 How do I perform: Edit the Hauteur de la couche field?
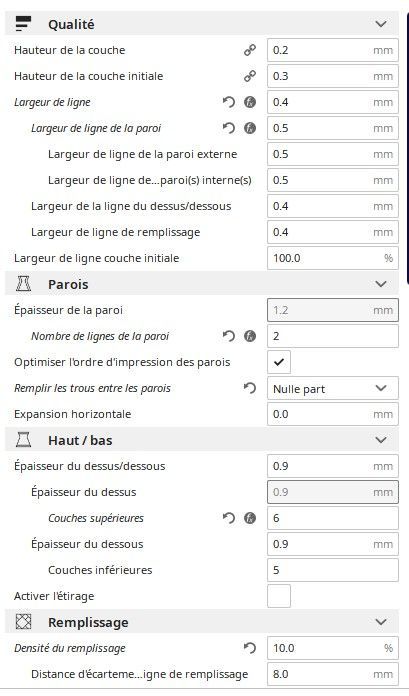click(x=333, y=50)
